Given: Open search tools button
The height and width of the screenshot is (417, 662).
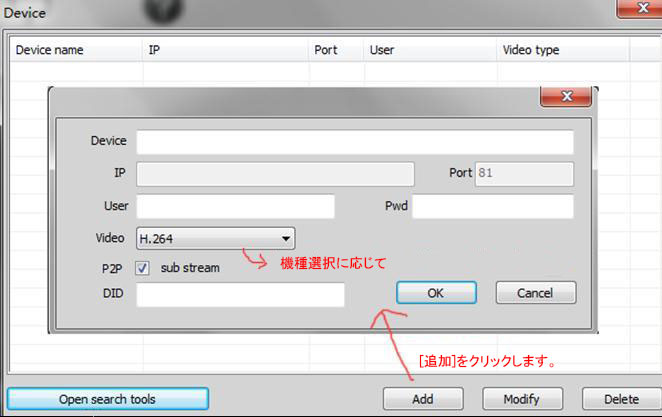Looking at the screenshot, I should [108, 399].
